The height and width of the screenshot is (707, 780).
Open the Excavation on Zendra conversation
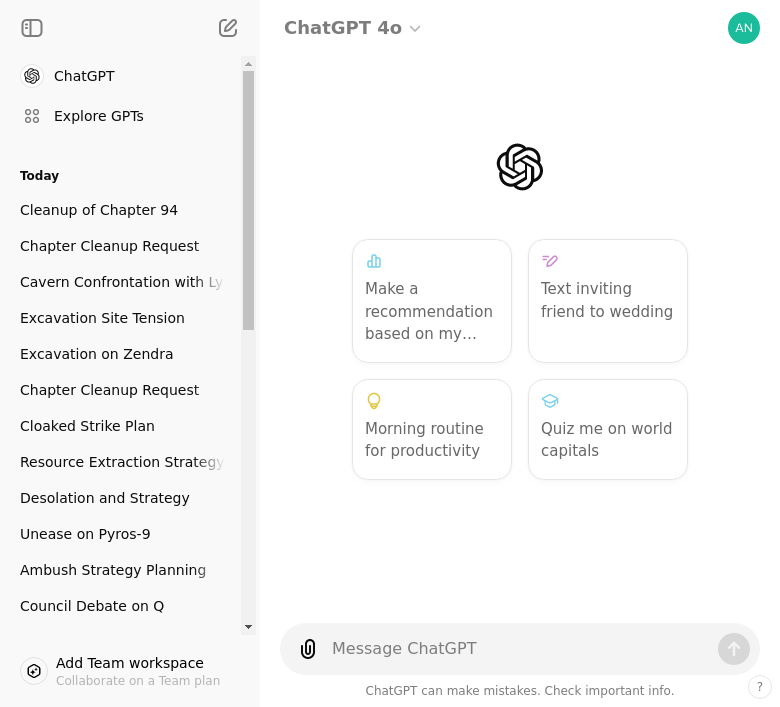97,354
